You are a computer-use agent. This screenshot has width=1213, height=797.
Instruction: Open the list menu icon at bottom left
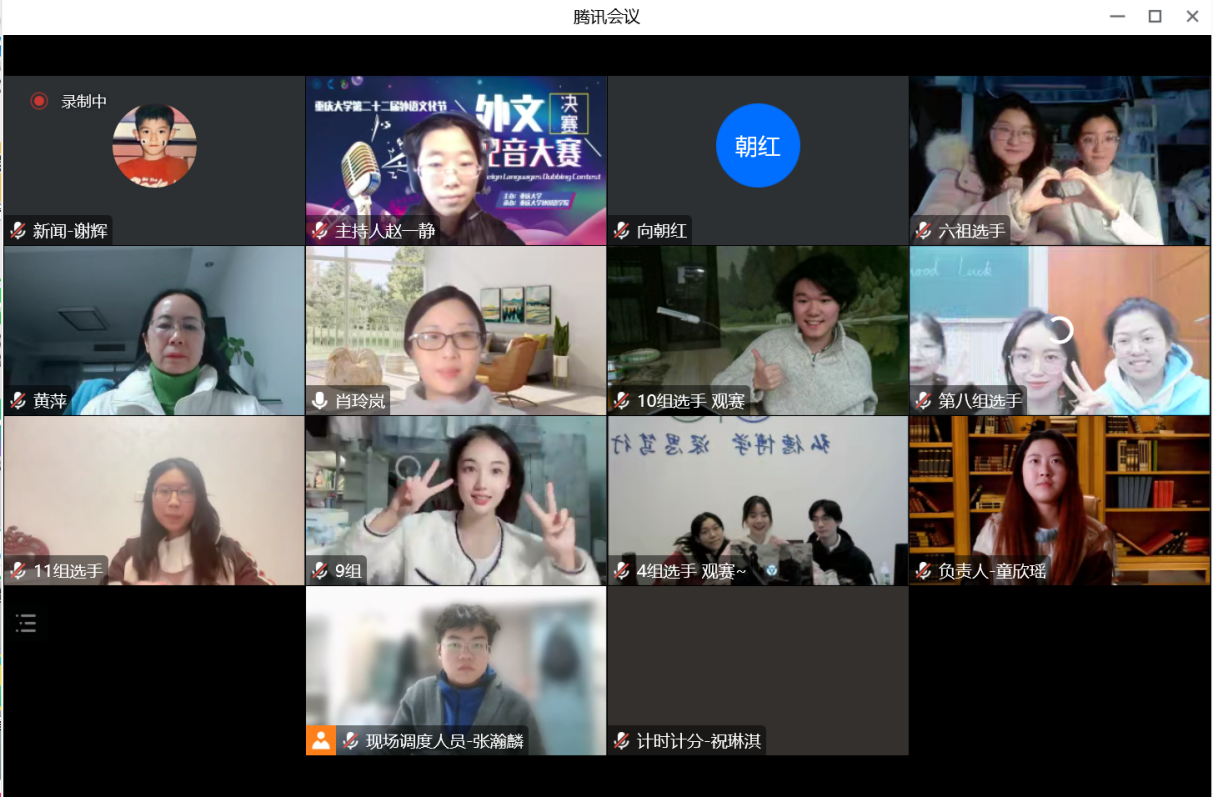point(26,624)
